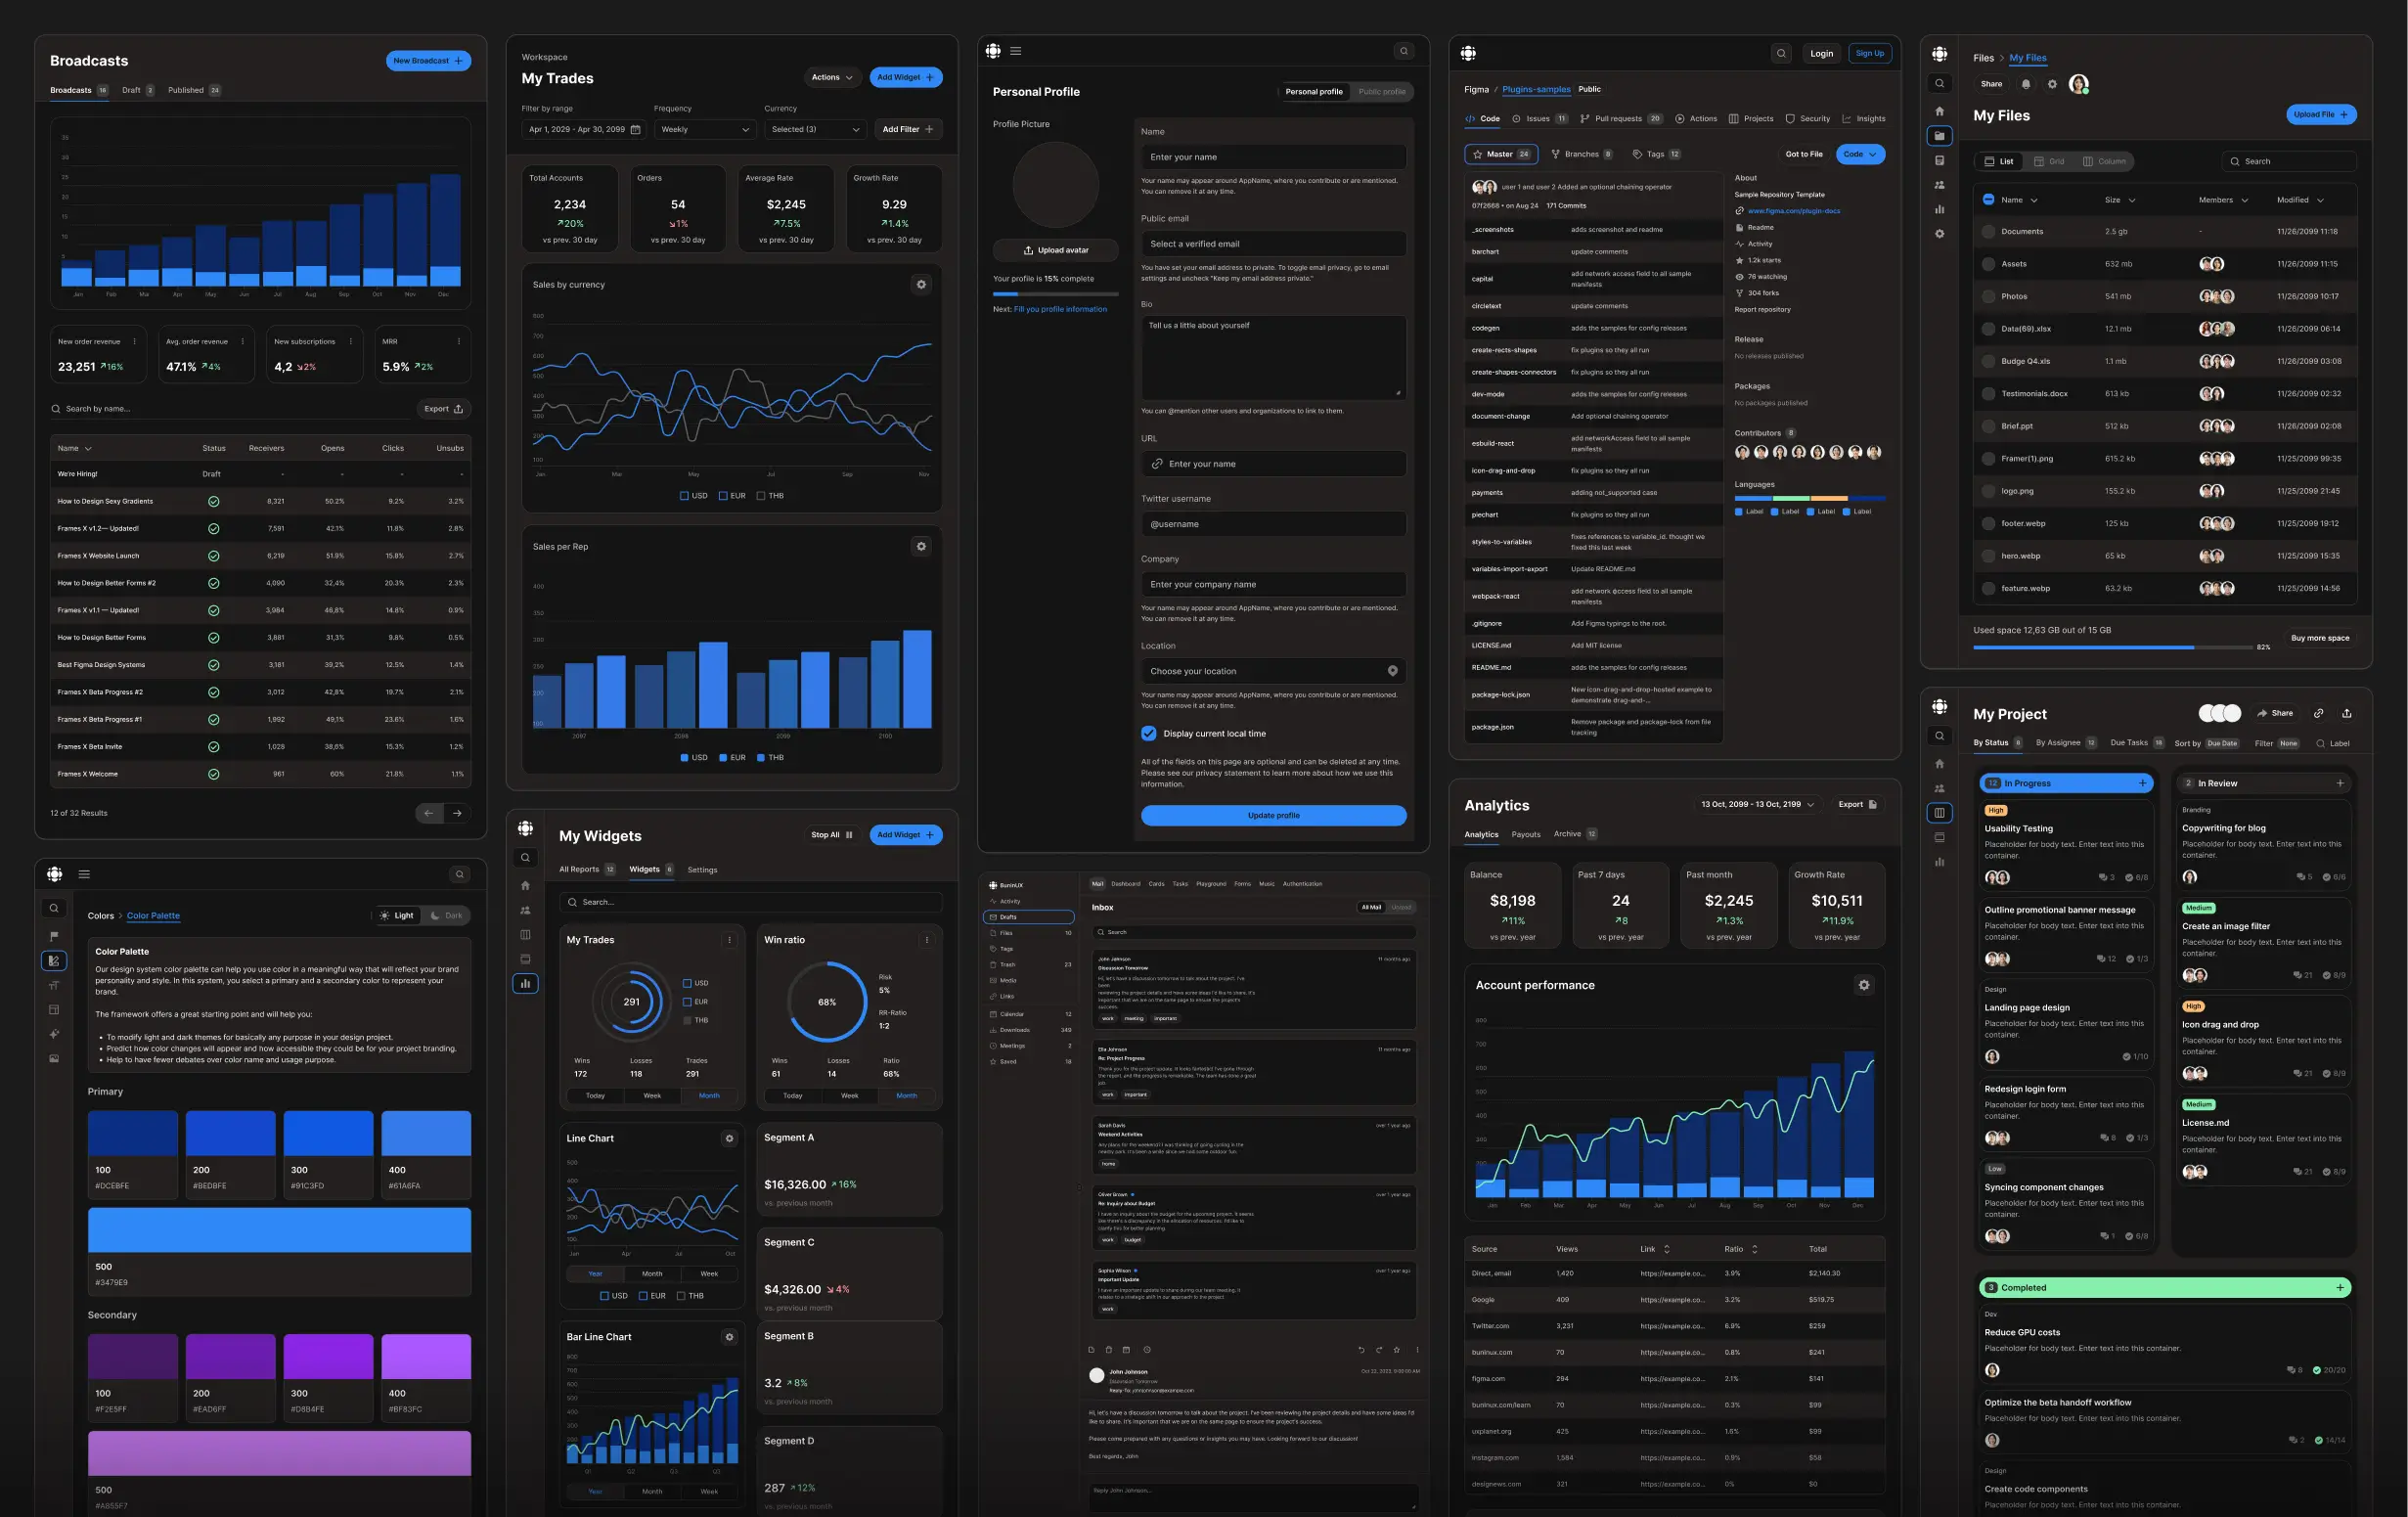Image resolution: width=2408 pixels, height=1517 pixels.
Task: Click notification bell in My Files header
Action: [2025, 84]
